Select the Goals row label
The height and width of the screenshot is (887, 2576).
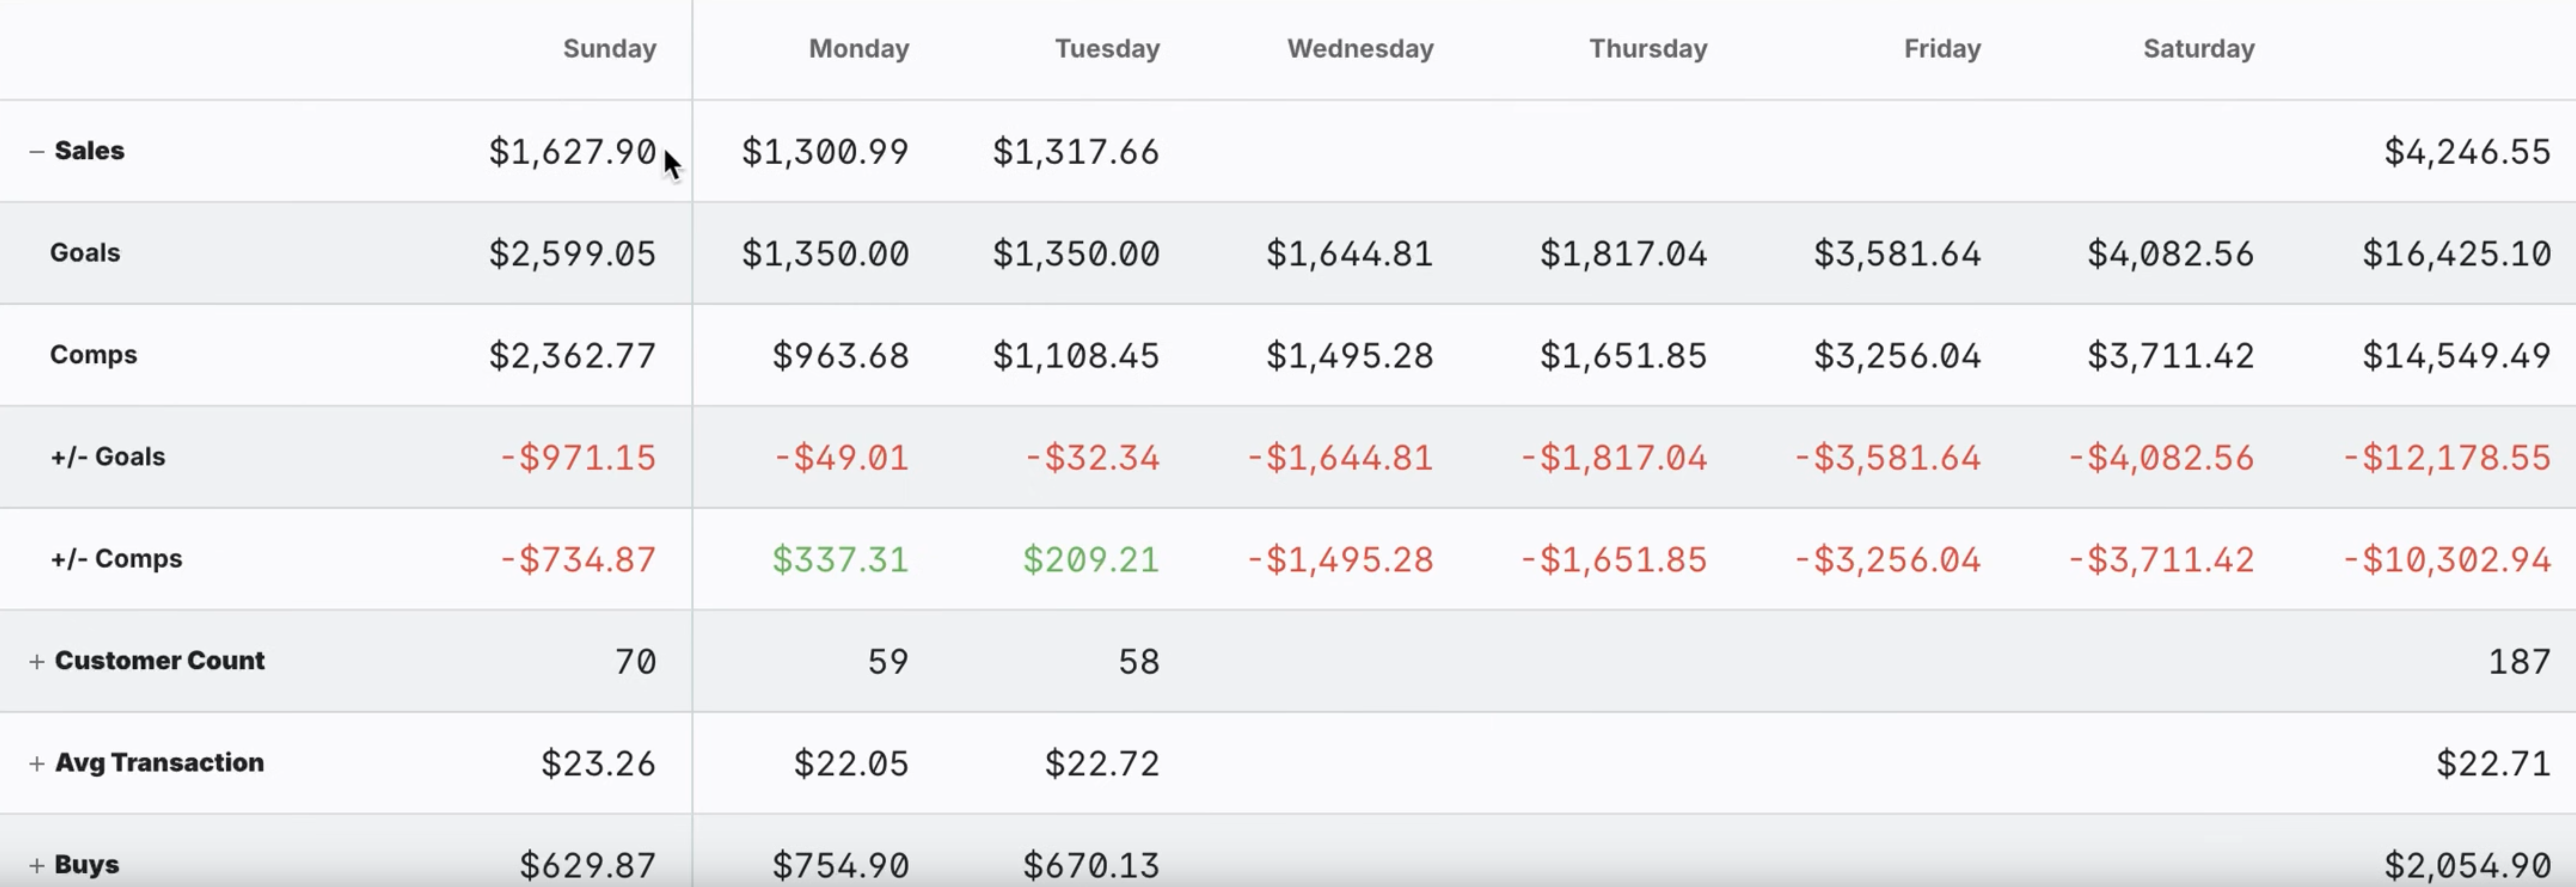(x=85, y=253)
